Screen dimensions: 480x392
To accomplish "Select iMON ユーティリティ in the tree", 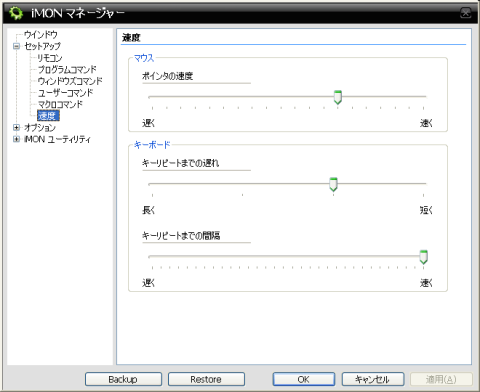I will 57,139.
